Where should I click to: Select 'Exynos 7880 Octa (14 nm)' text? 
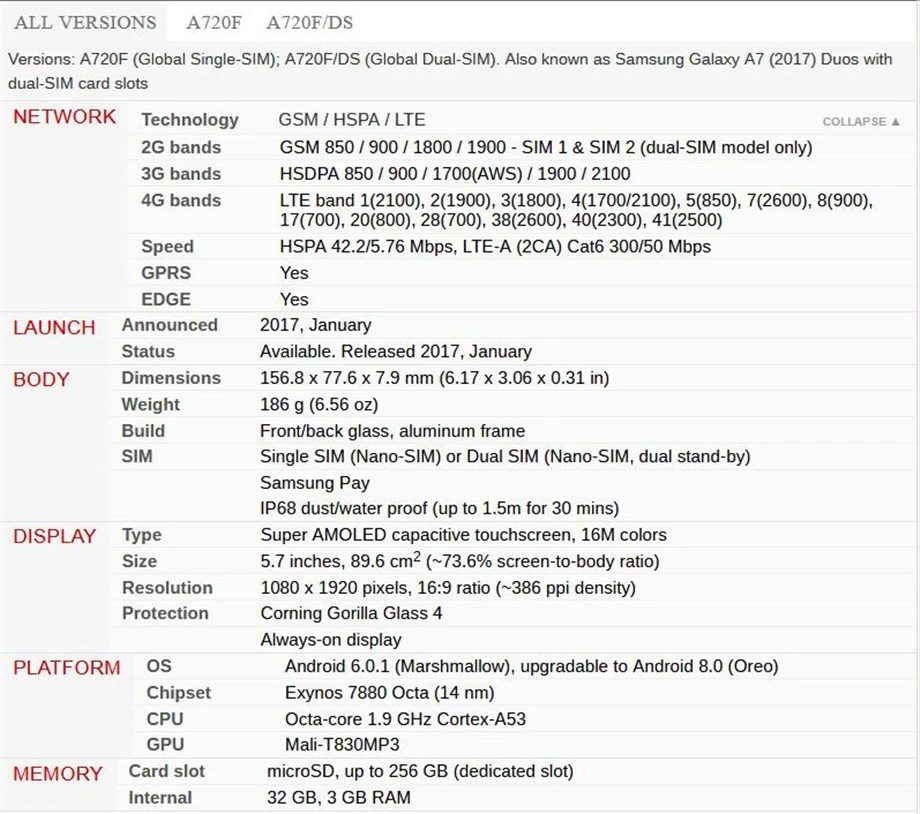[390, 693]
